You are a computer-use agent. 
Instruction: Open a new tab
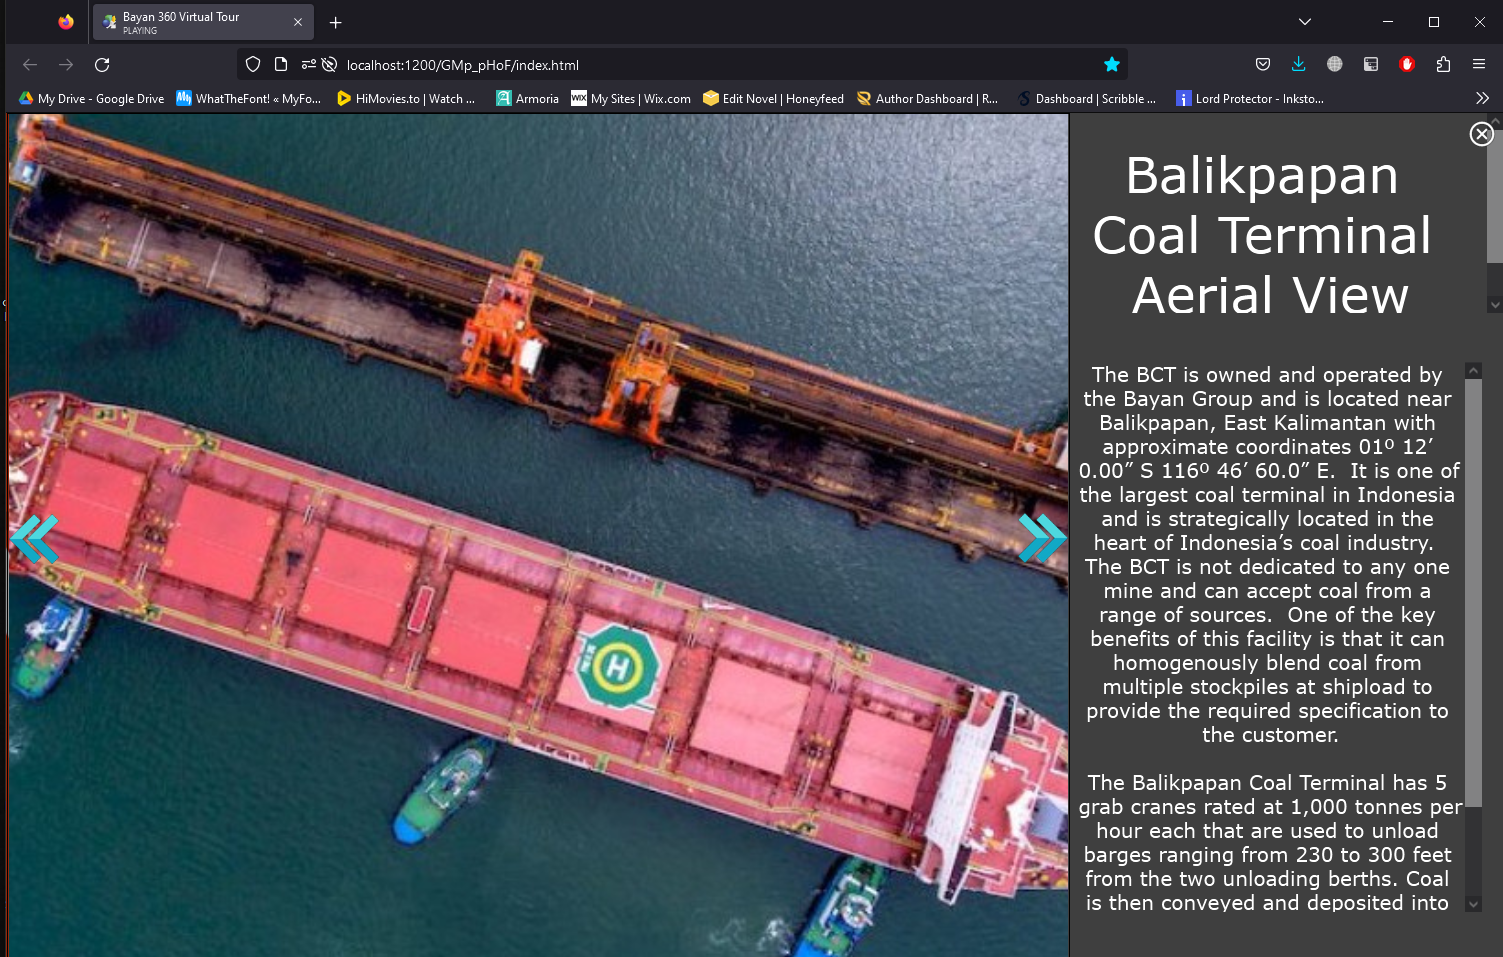pyautogui.click(x=336, y=22)
